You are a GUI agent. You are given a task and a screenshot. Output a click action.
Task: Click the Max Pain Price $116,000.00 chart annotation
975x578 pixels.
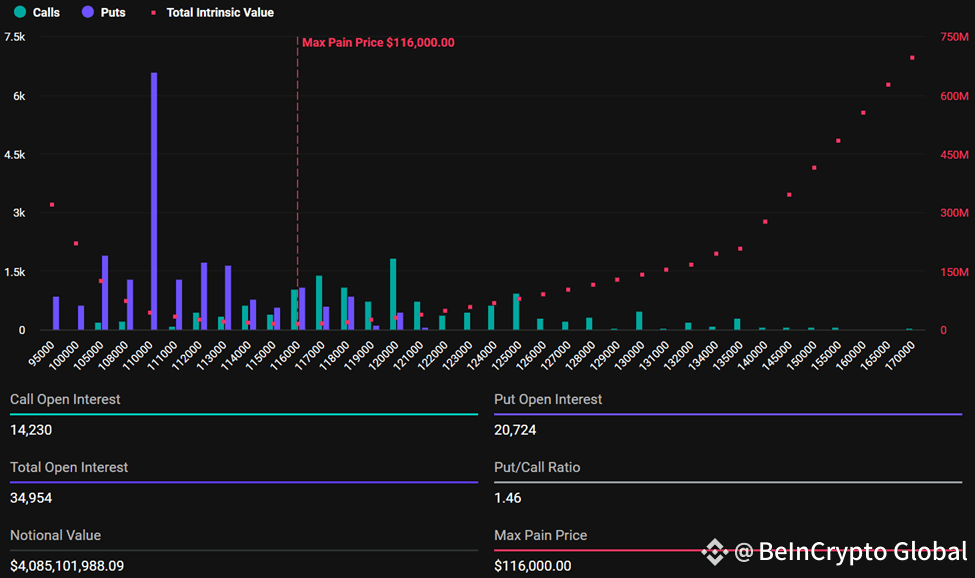[378, 42]
